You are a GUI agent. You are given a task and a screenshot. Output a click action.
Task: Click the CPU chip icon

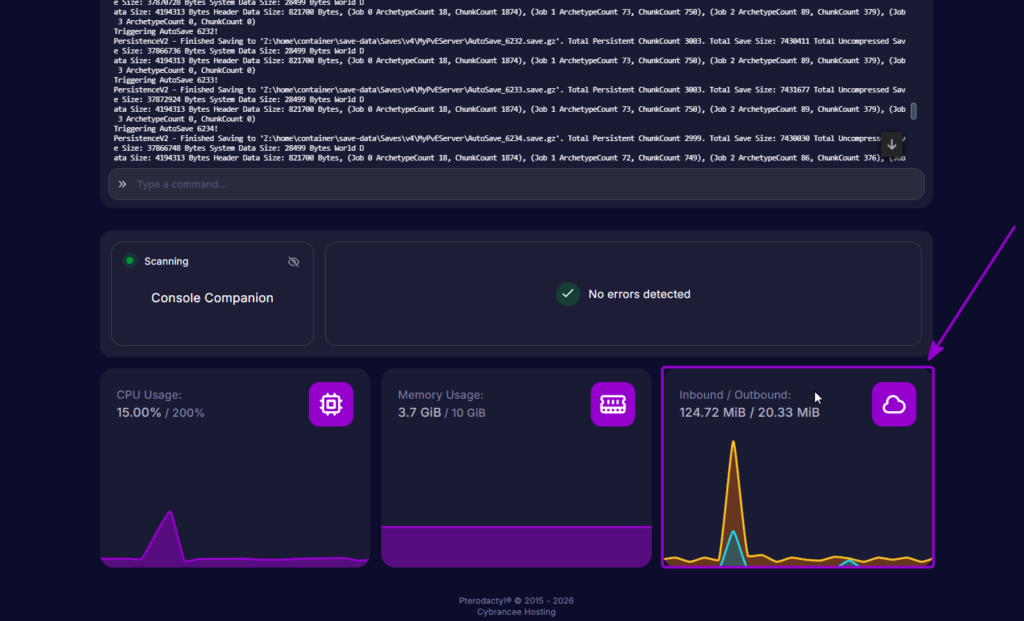point(331,404)
